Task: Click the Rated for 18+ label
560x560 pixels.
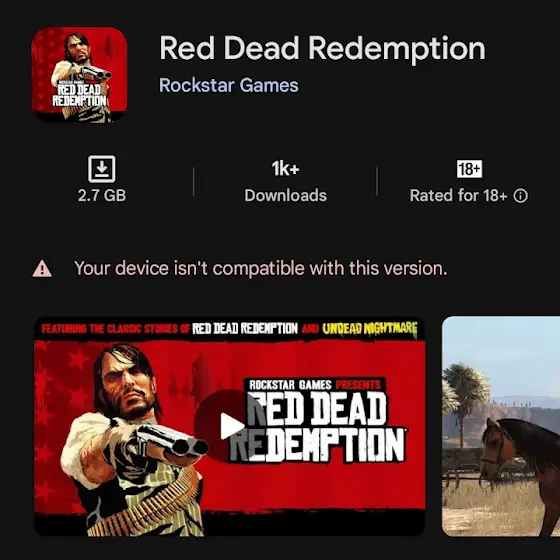Action: pos(458,195)
